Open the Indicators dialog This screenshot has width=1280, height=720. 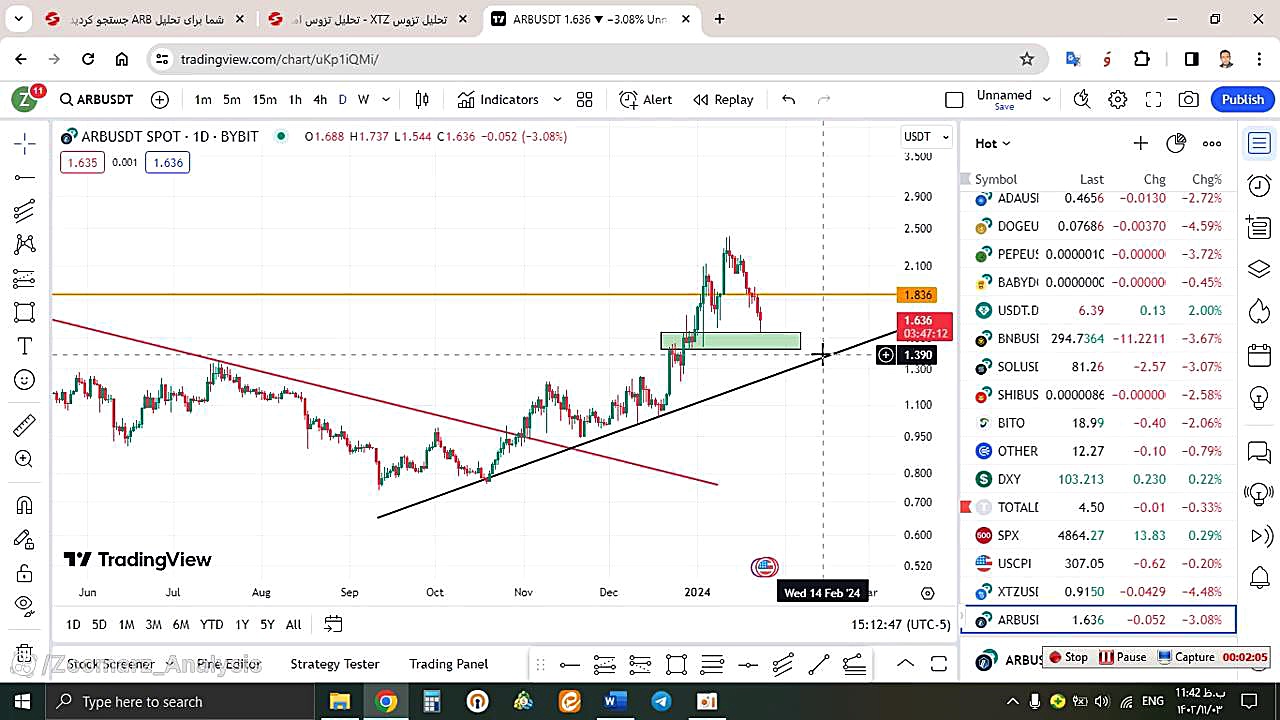[x=499, y=99]
